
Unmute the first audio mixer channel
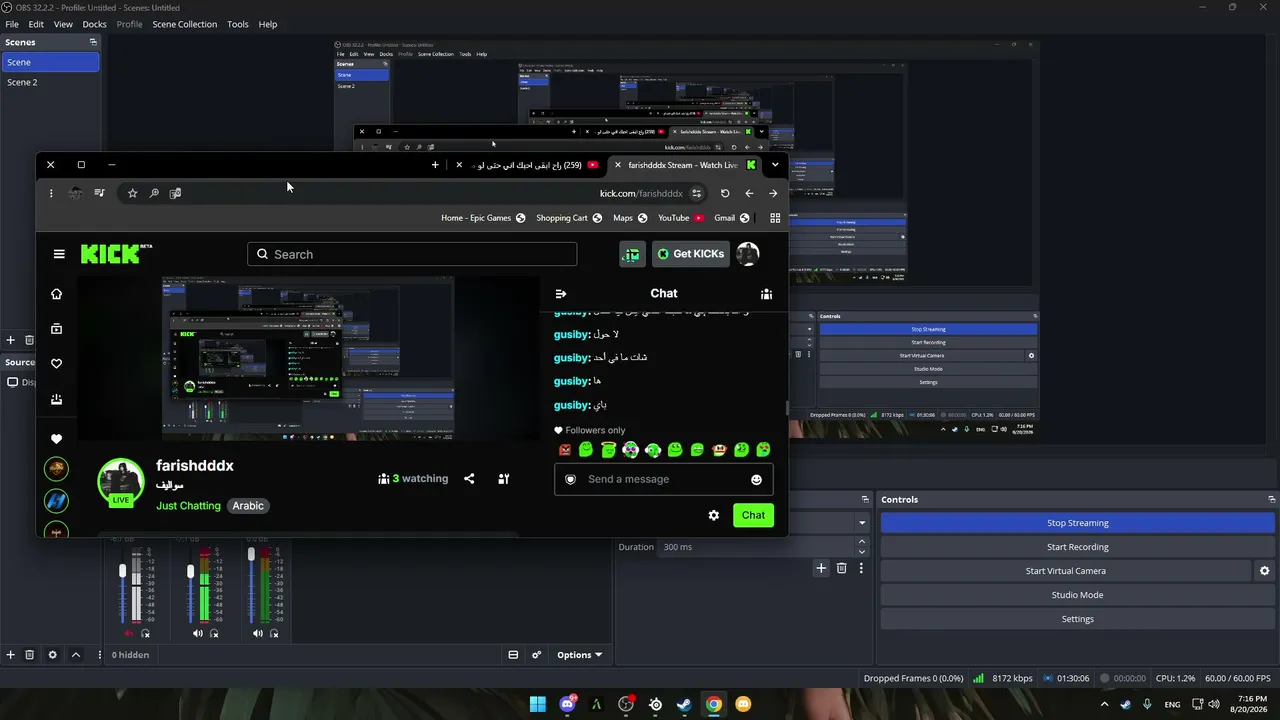pos(129,633)
